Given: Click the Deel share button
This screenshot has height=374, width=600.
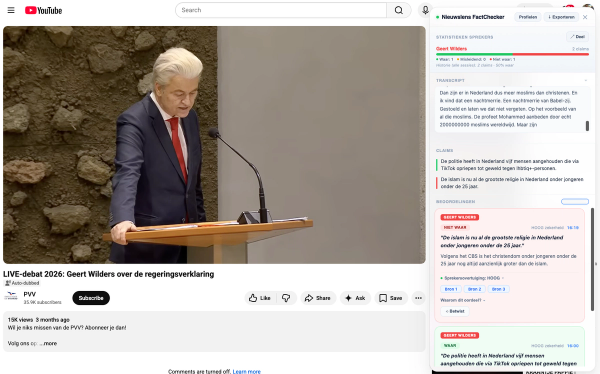Looking at the screenshot, I should point(577,37).
